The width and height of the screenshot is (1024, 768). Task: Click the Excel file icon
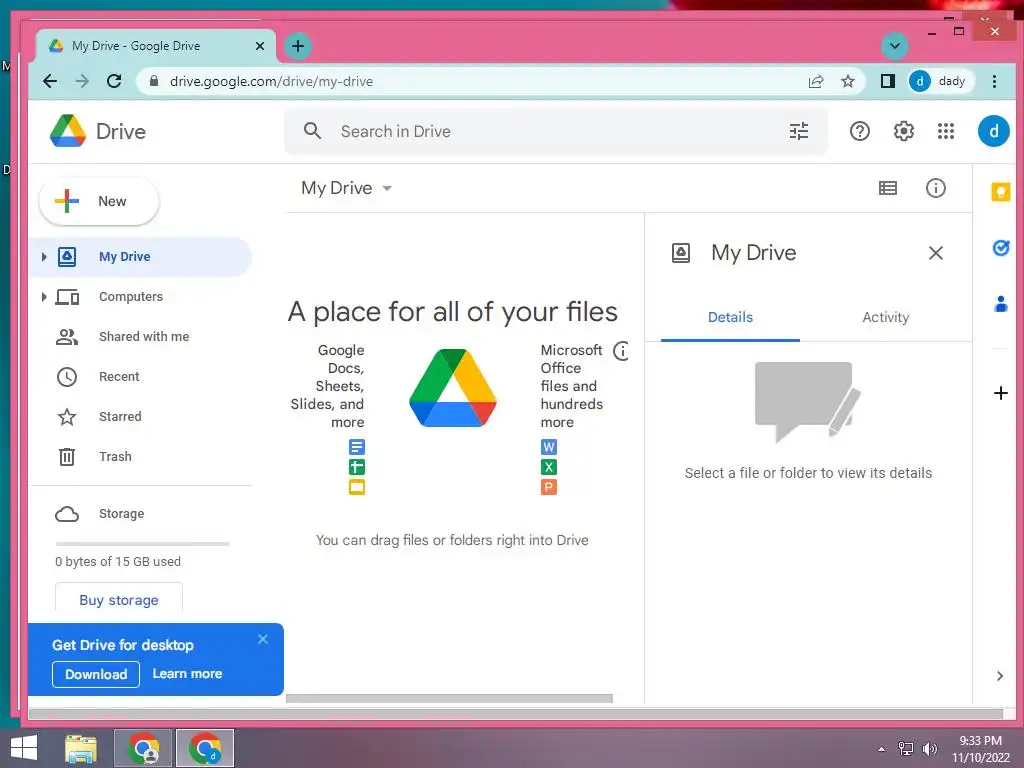coord(549,467)
